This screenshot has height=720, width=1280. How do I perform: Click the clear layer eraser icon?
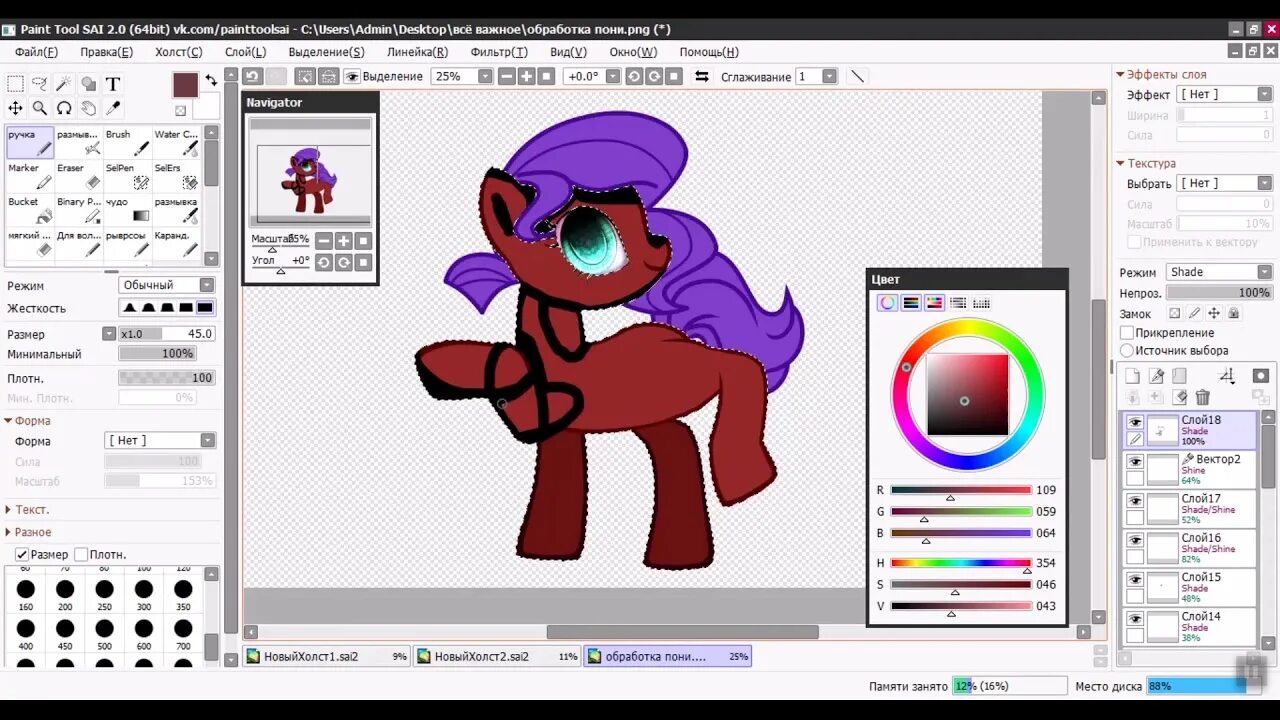(x=1180, y=397)
